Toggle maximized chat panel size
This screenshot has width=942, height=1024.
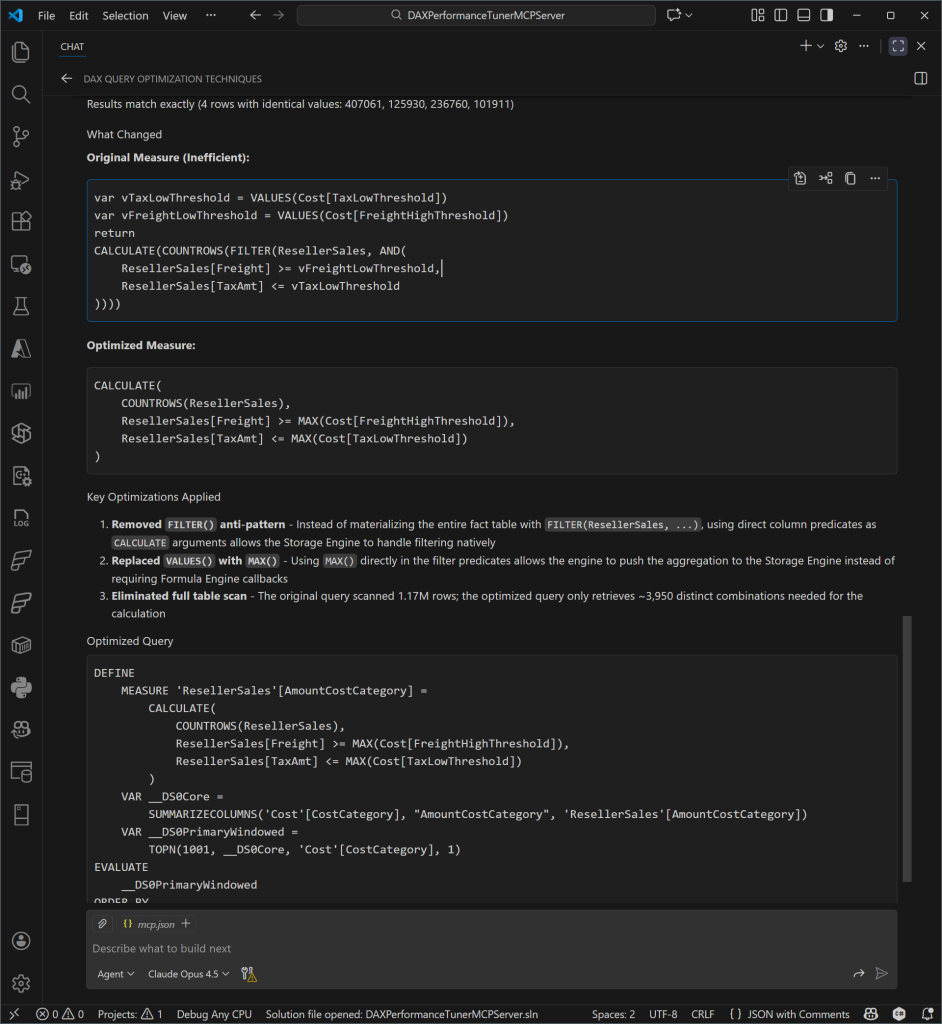click(897, 46)
